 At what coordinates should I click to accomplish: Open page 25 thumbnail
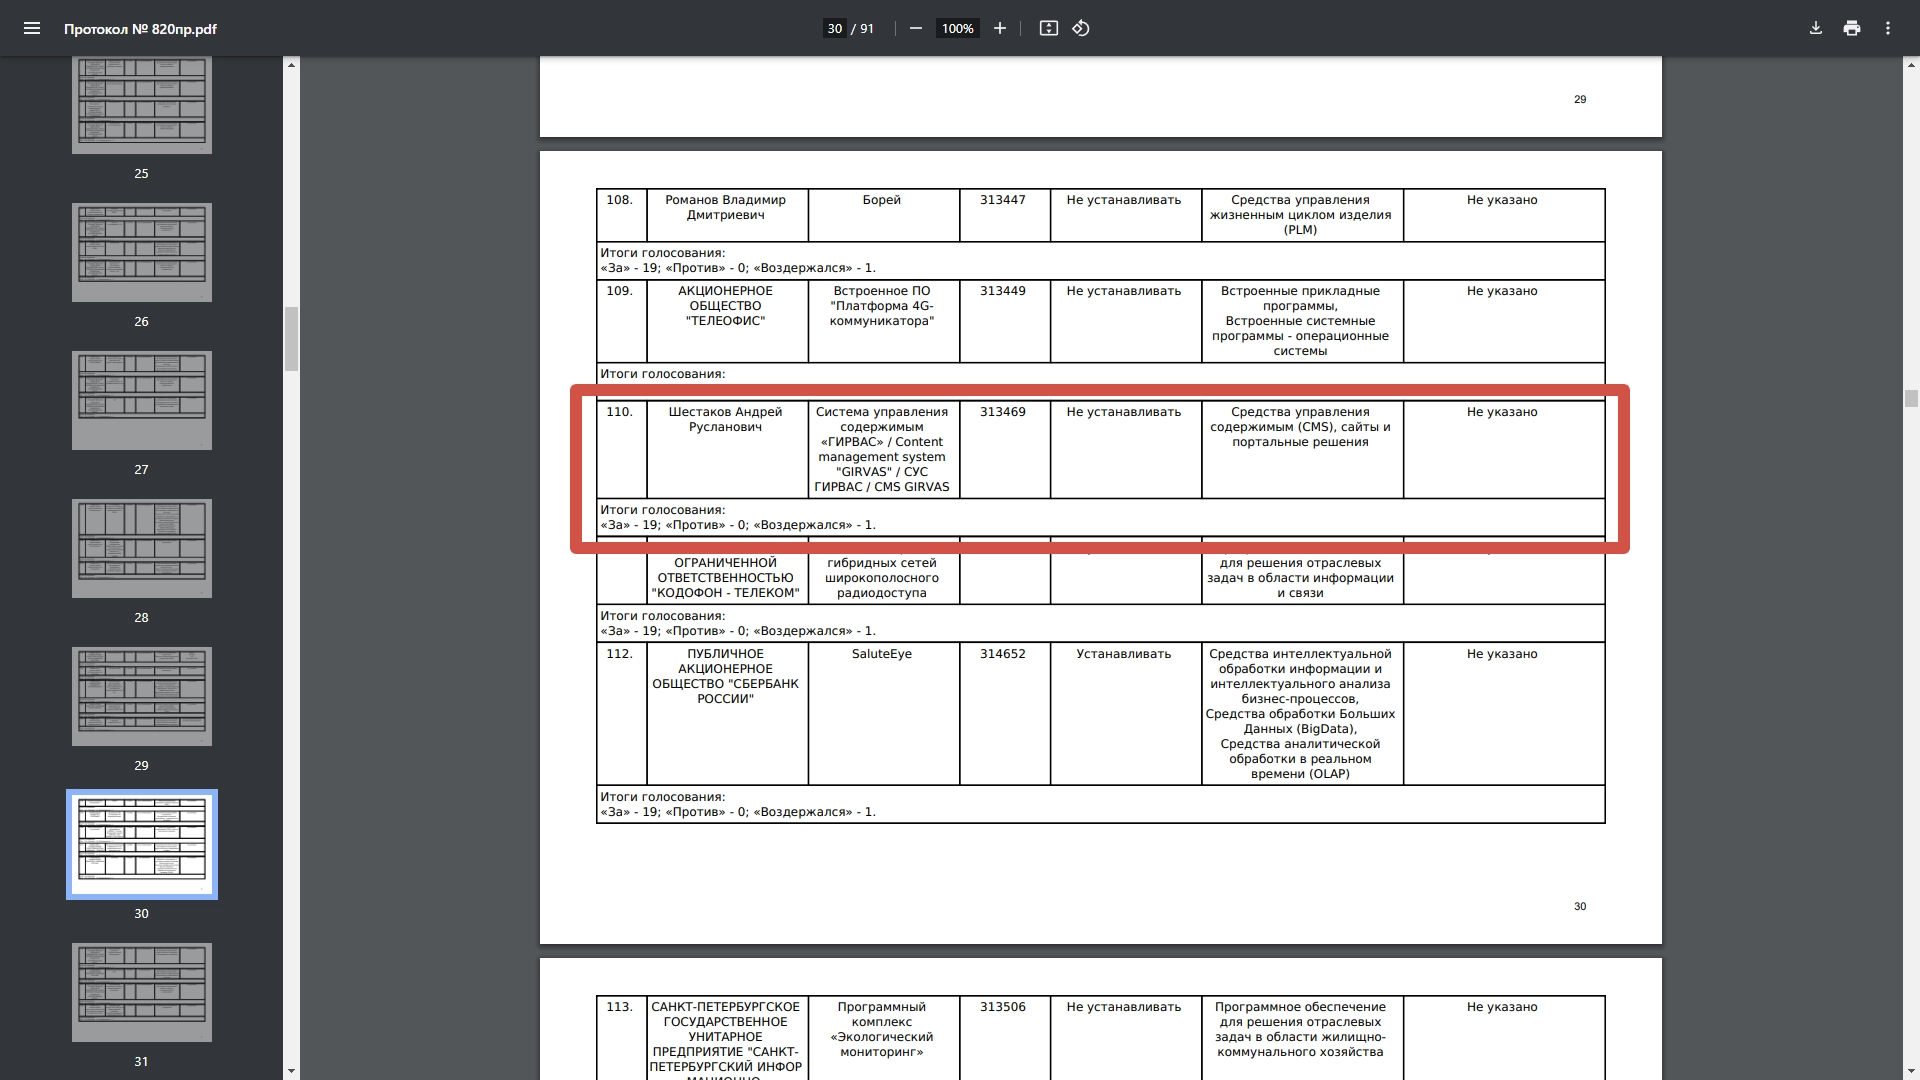(x=141, y=105)
